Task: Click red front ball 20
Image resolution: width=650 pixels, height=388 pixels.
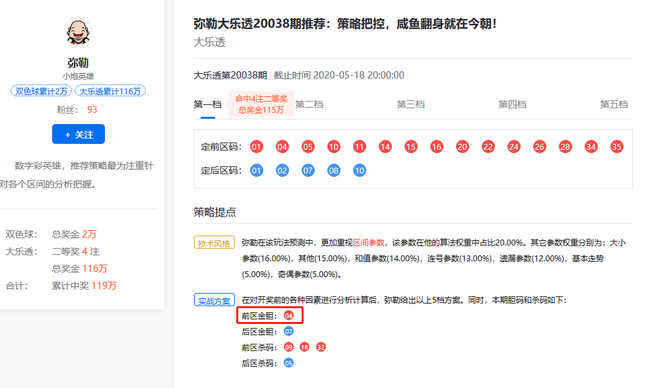Action: point(462,146)
